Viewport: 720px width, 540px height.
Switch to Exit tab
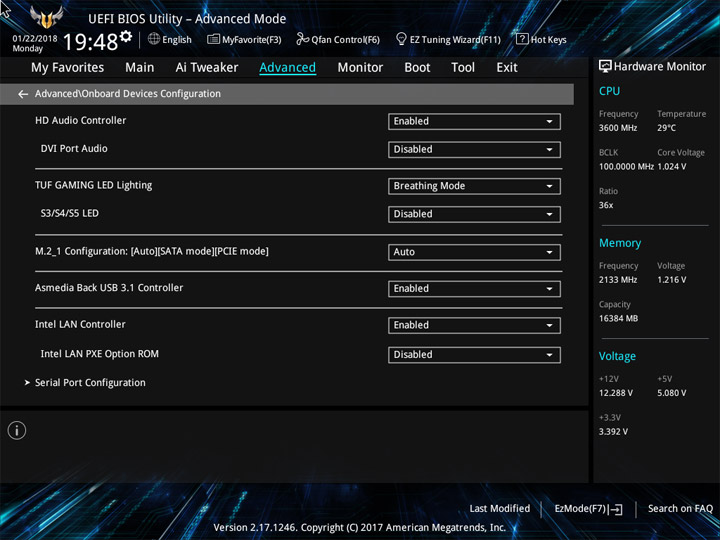(507, 68)
